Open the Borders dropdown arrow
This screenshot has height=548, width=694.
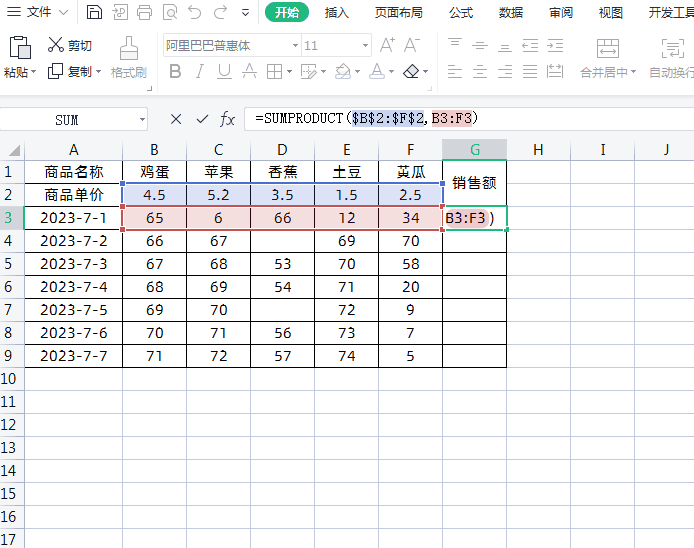(x=289, y=71)
